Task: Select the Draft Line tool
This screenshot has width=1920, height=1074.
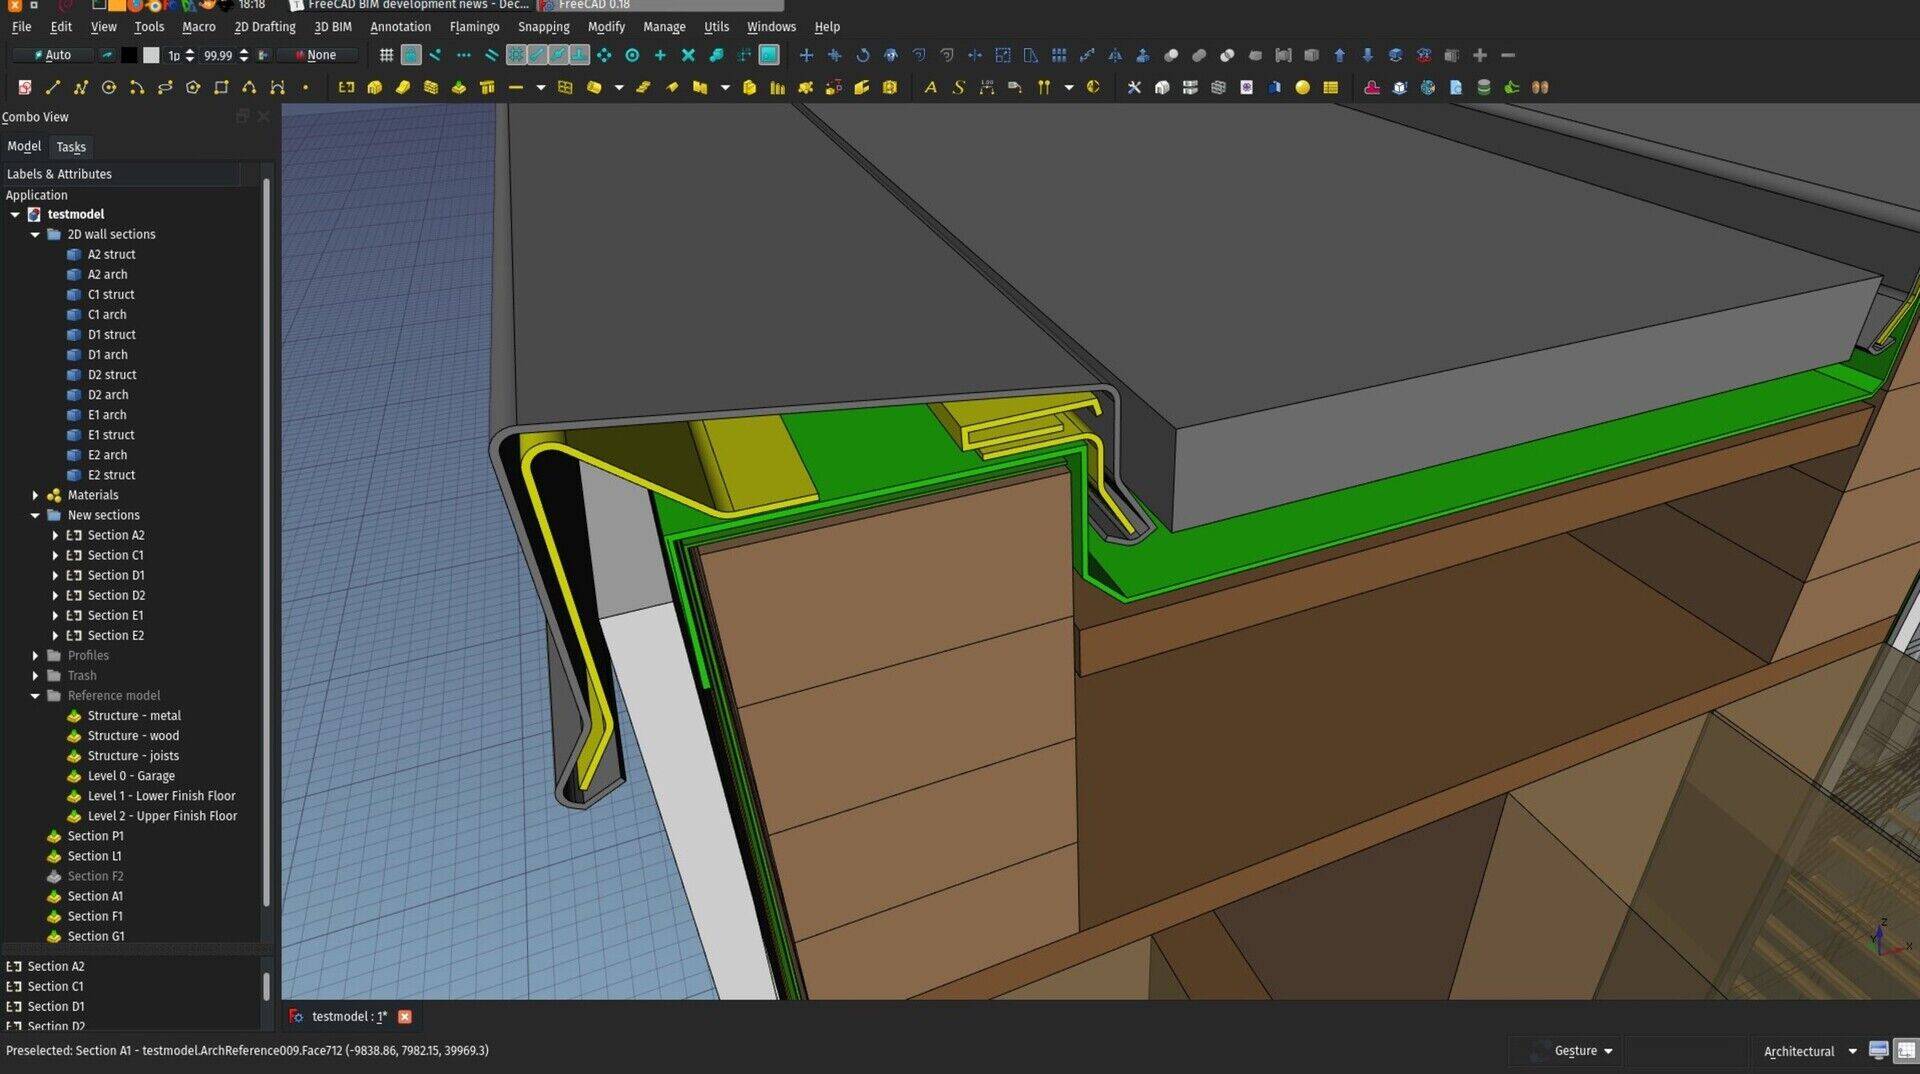Action: [53, 87]
